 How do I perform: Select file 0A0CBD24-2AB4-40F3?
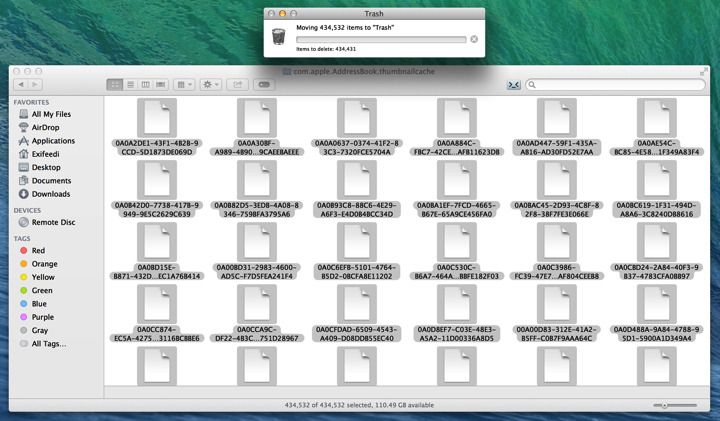pyautogui.click(x=657, y=252)
